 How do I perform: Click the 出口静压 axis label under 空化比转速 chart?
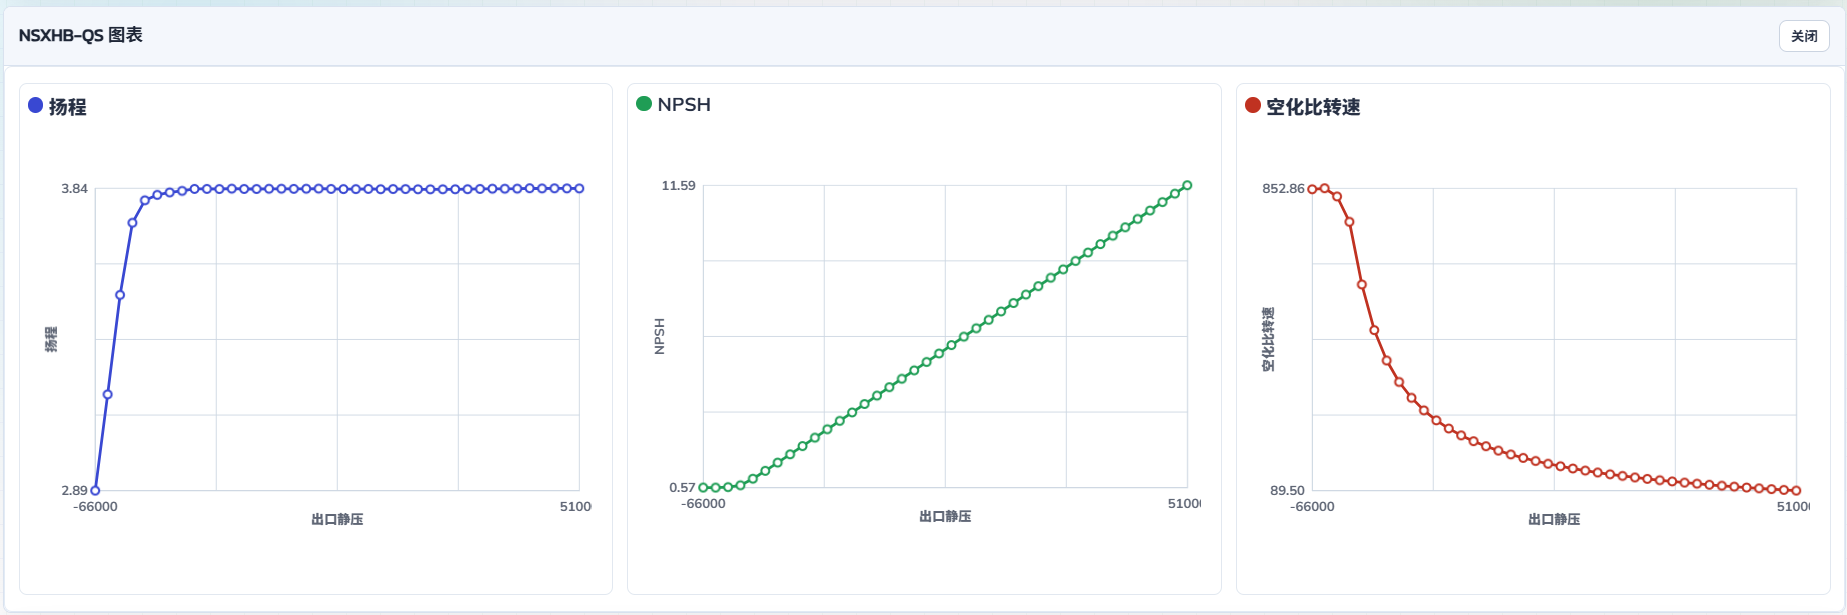(x=1554, y=519)
